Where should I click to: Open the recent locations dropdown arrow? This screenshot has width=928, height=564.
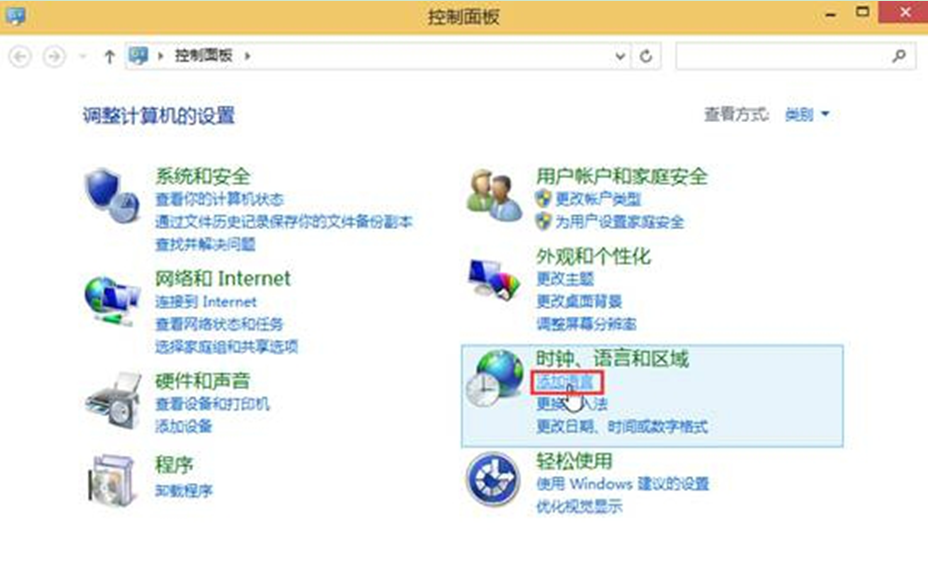click(x=83, y=56)
